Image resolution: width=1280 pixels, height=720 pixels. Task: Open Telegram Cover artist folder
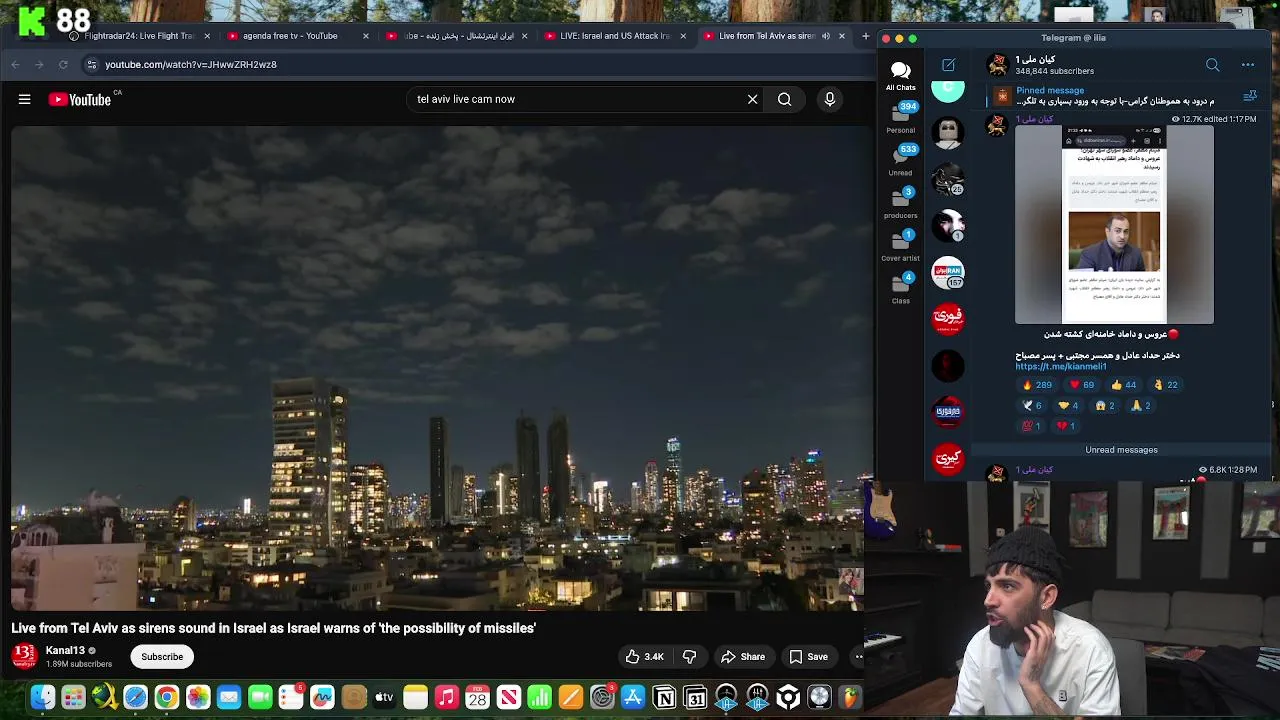click(900, 246)
